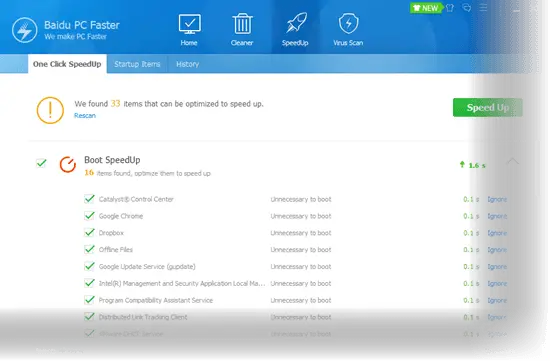Click the Boot SpeedUp heading
Image resolution: width=550 pixels, height=361 pixels.
(112, 160)
